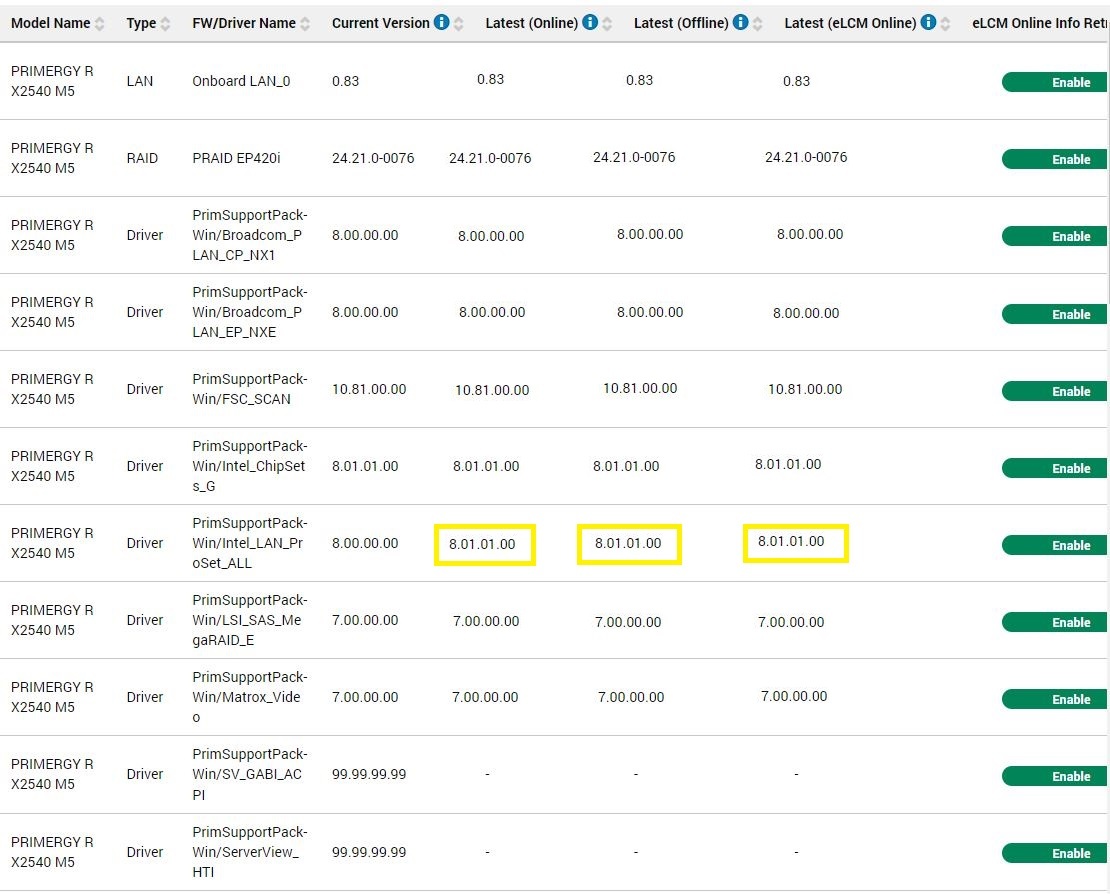Select PRAID EP420i Latest (Offline) version cell
This screenshot has height=894, width=1110.
(x=634, y=157)
